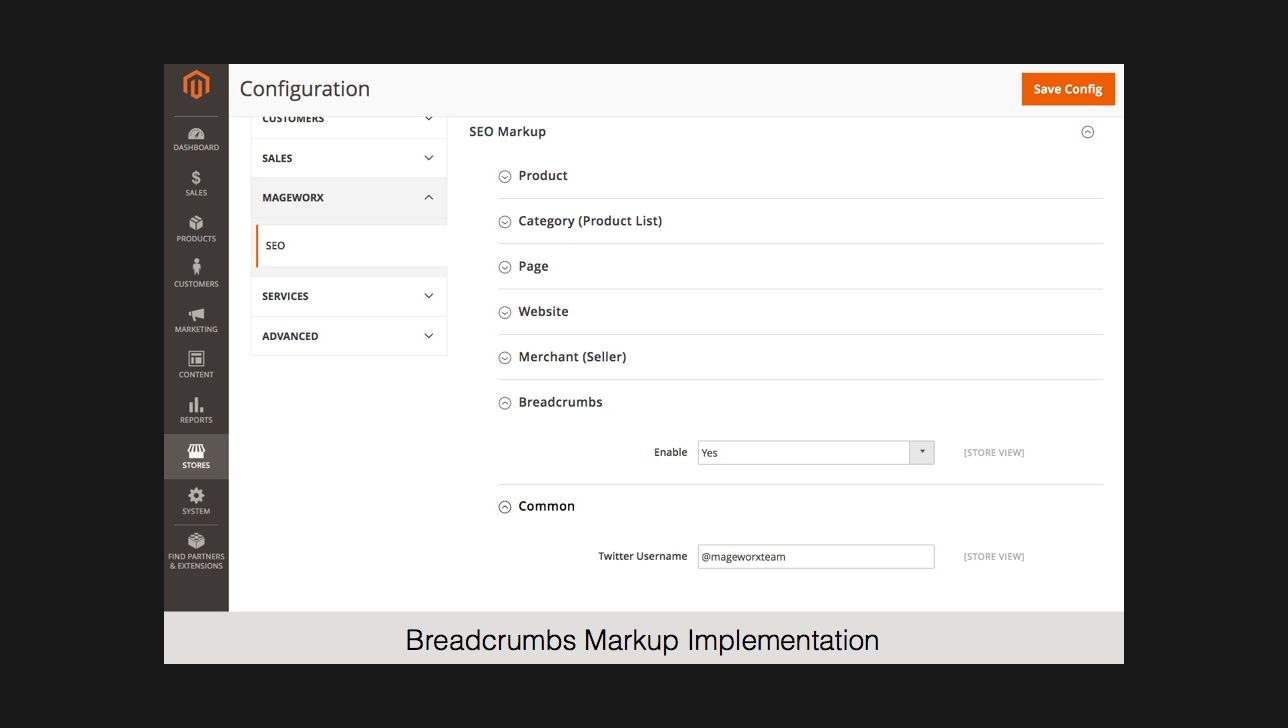Click the Twitter Username input field
The image size is (1288, 728).
(815, 557)
